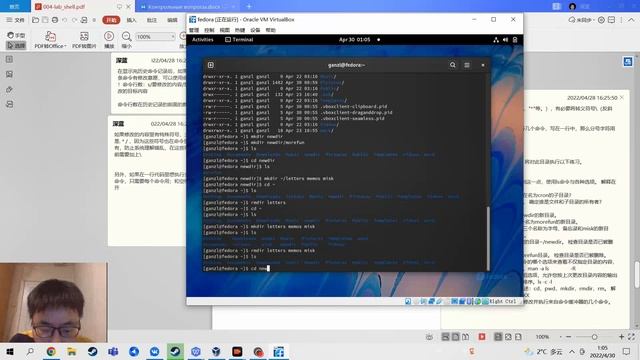Open the second WPS left sidebar panel icon
Image resolution: width=640 pixels, height=360 pixels.
tap(9, 74)
